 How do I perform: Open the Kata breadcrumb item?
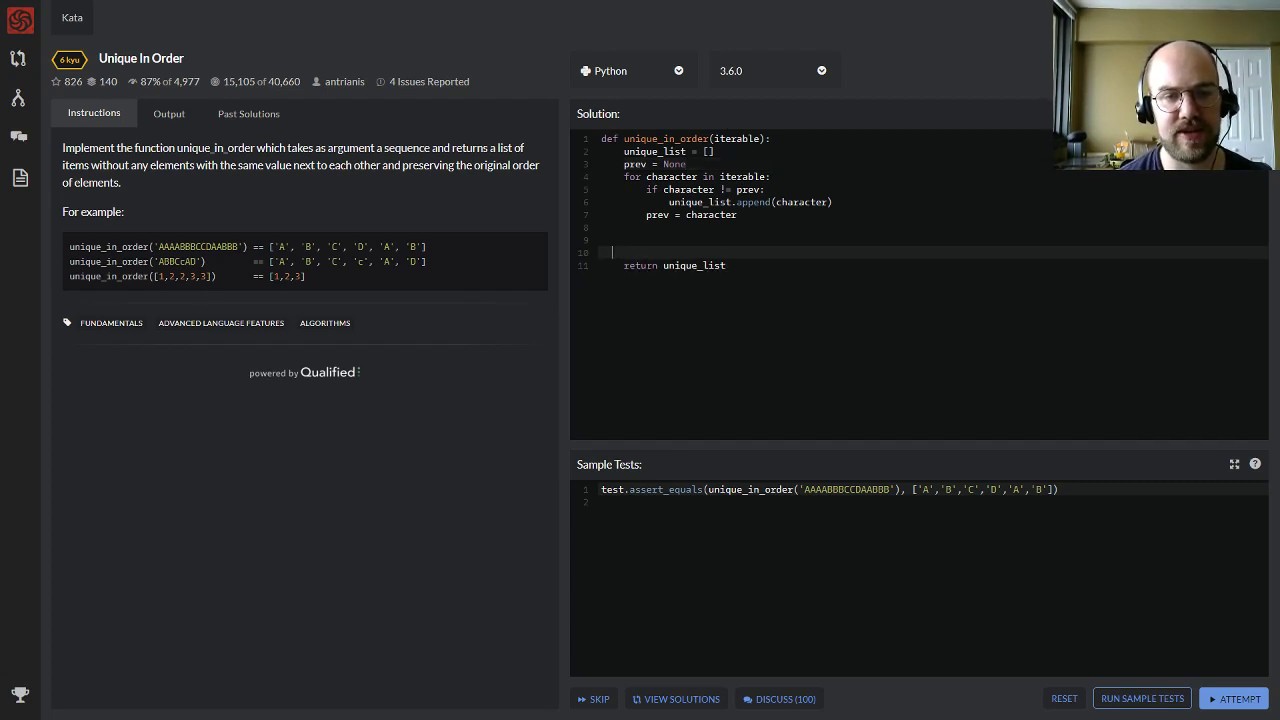click(x=72, y=17)
